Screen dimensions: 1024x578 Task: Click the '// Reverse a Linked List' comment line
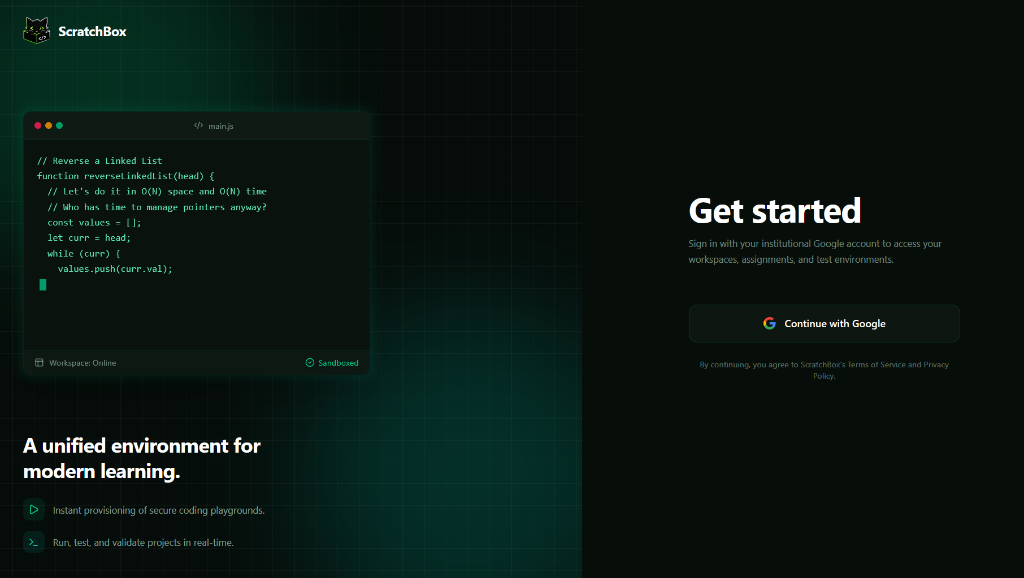click(x=99, y=161)
